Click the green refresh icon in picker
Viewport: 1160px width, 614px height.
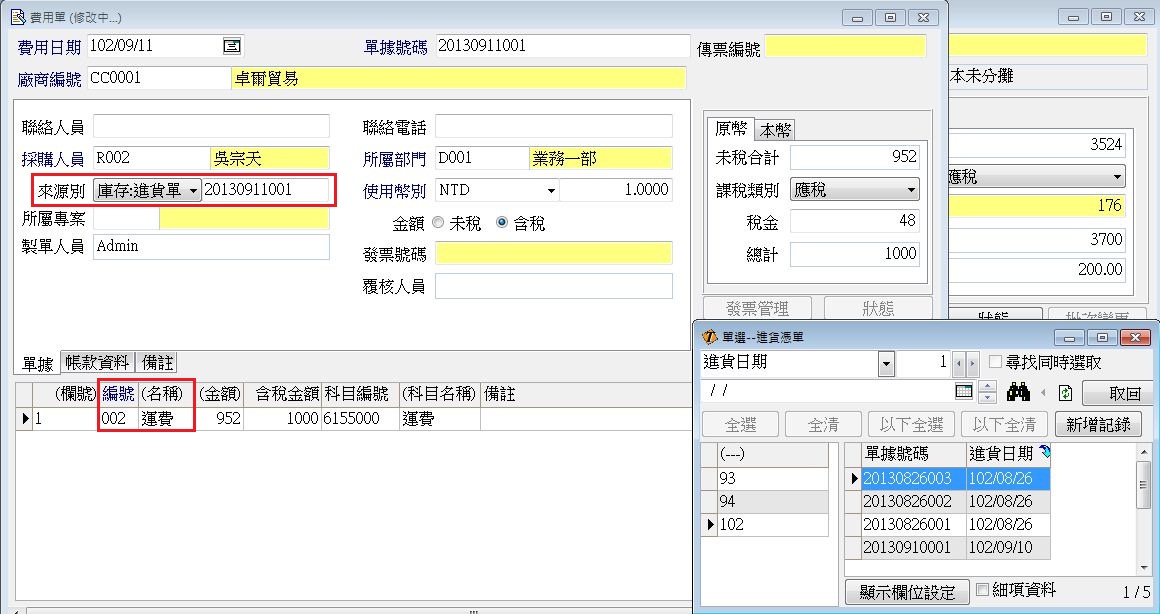pyautogui.click(x=1065, y=393)
